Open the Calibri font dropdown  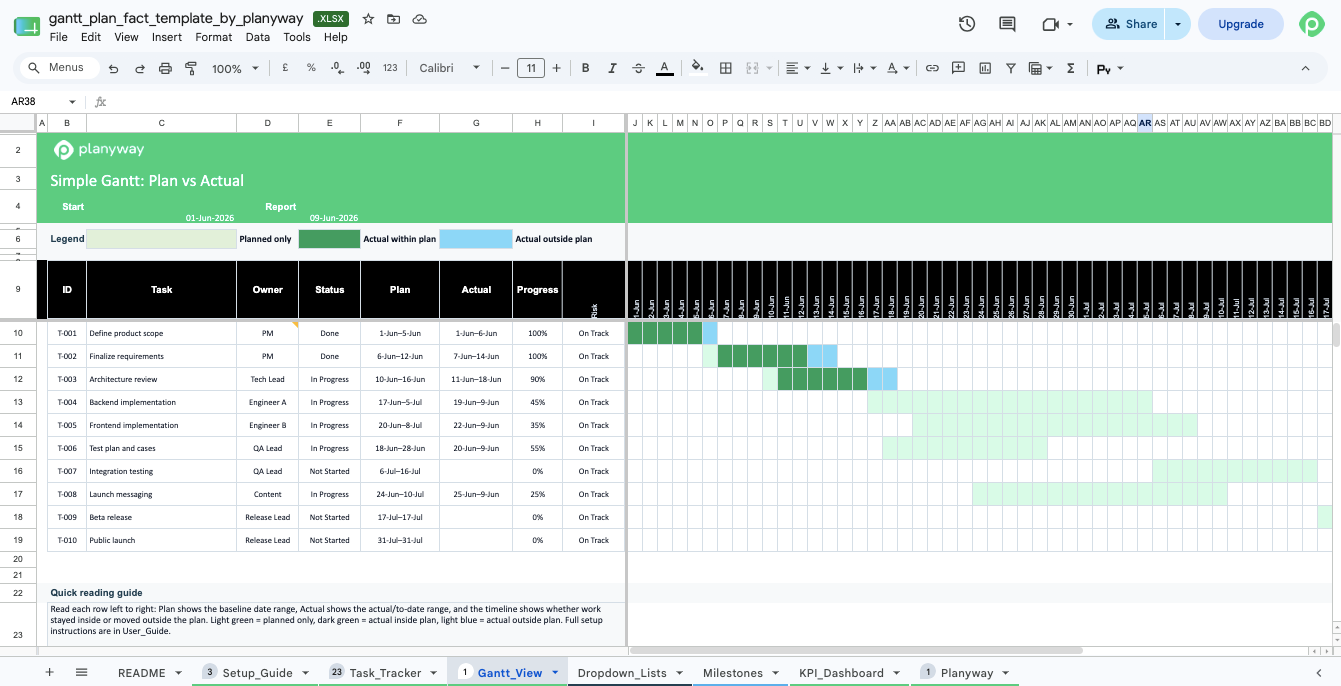pyautogui.click(x=449, y=68)
